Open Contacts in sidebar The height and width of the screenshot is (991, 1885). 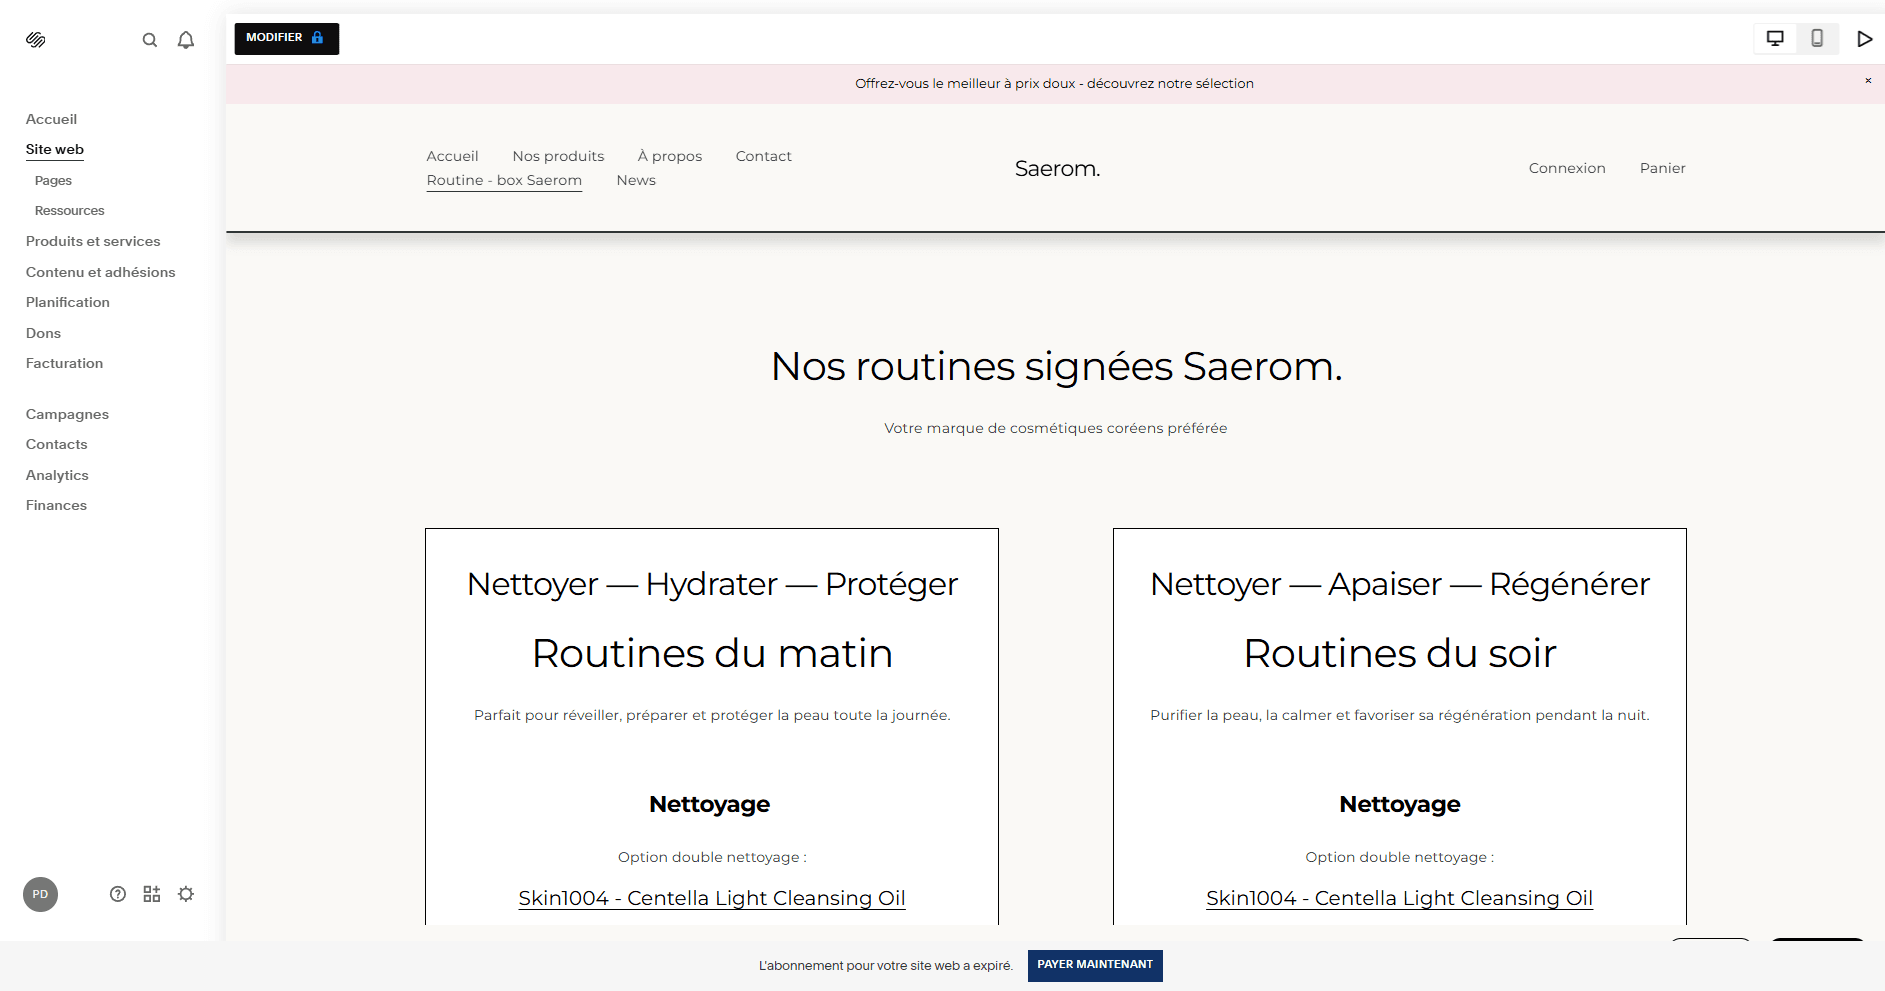[56, 444]
